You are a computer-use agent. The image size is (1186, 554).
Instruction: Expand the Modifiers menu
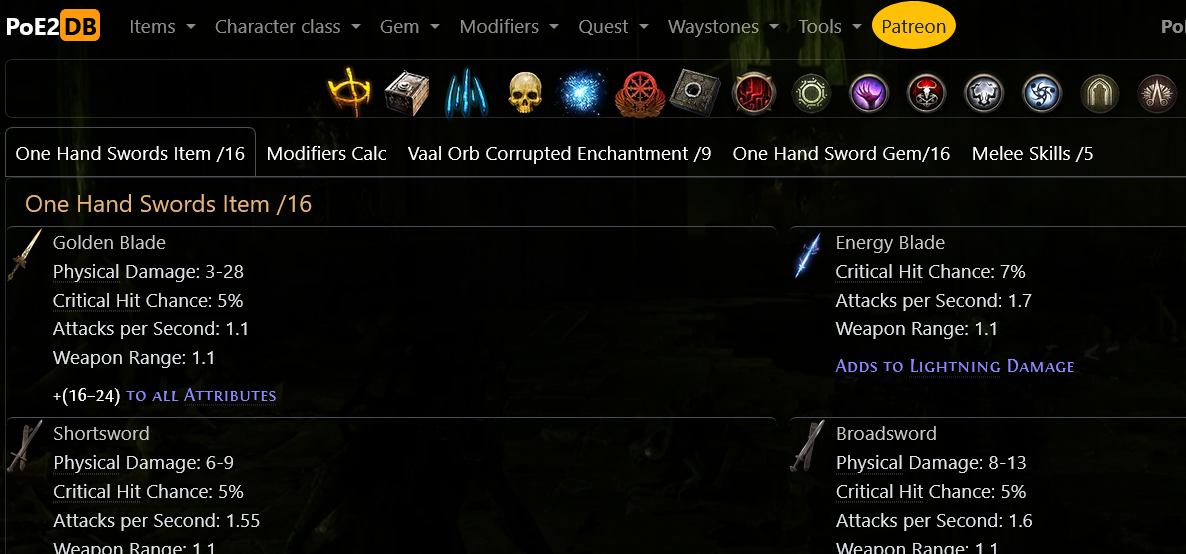tap(509, 26)
